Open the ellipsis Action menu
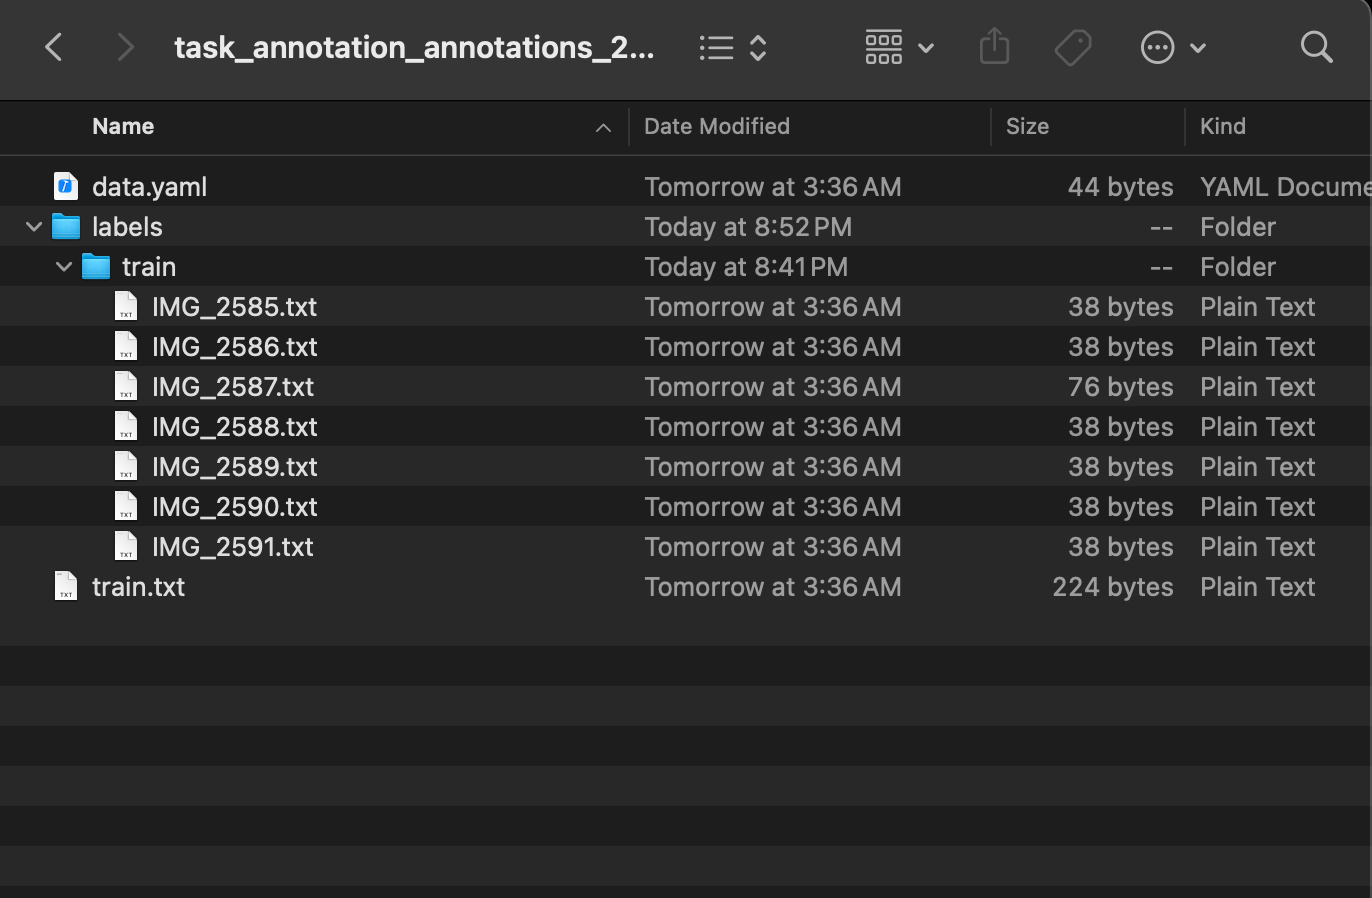The width and height of the screenshot is (1372, 898). (1173, 47)
